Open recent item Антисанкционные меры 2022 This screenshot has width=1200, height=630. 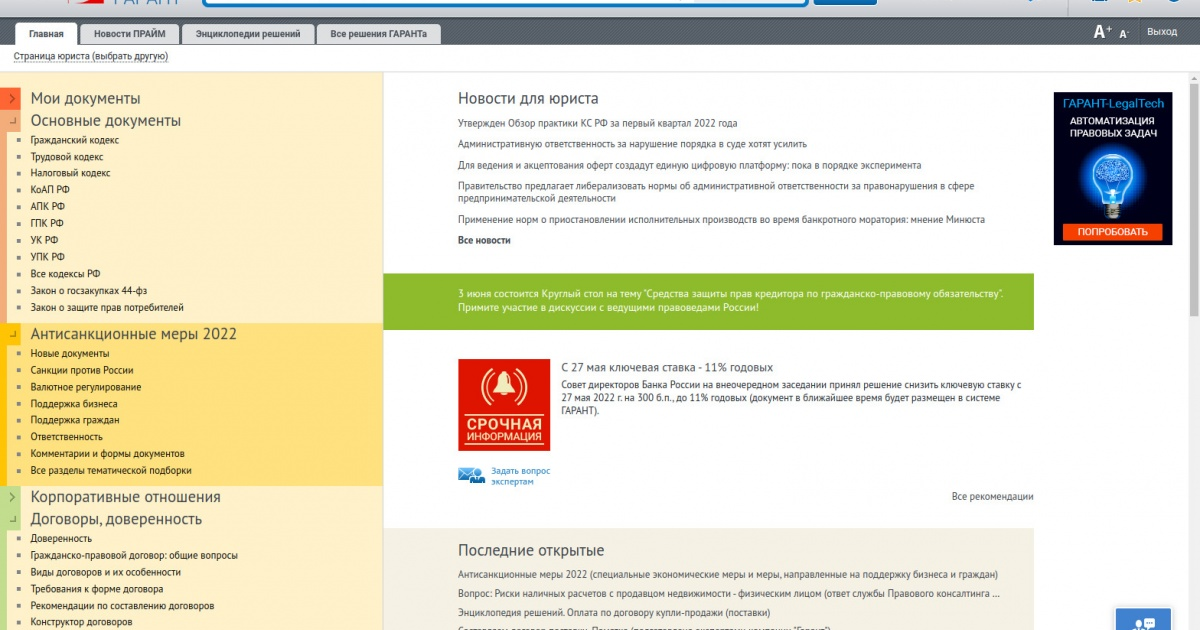tap(728, 575)
